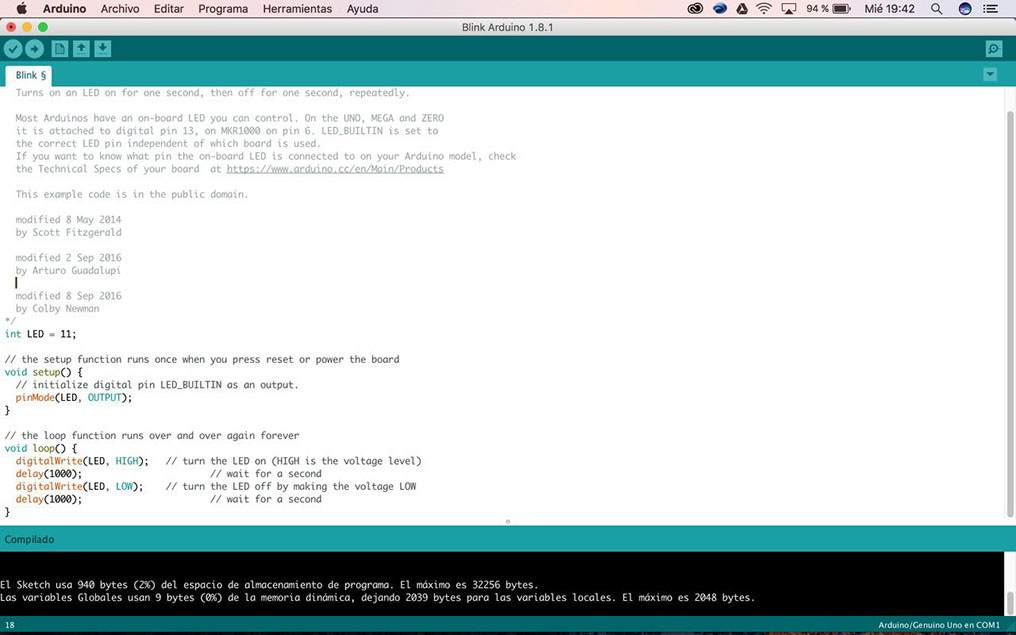The height and width of the screenshot is (635, 1016).
Task: Click the Creative Cloud menu bar icon
Action: pyautogui.click(x=695, y=8)
